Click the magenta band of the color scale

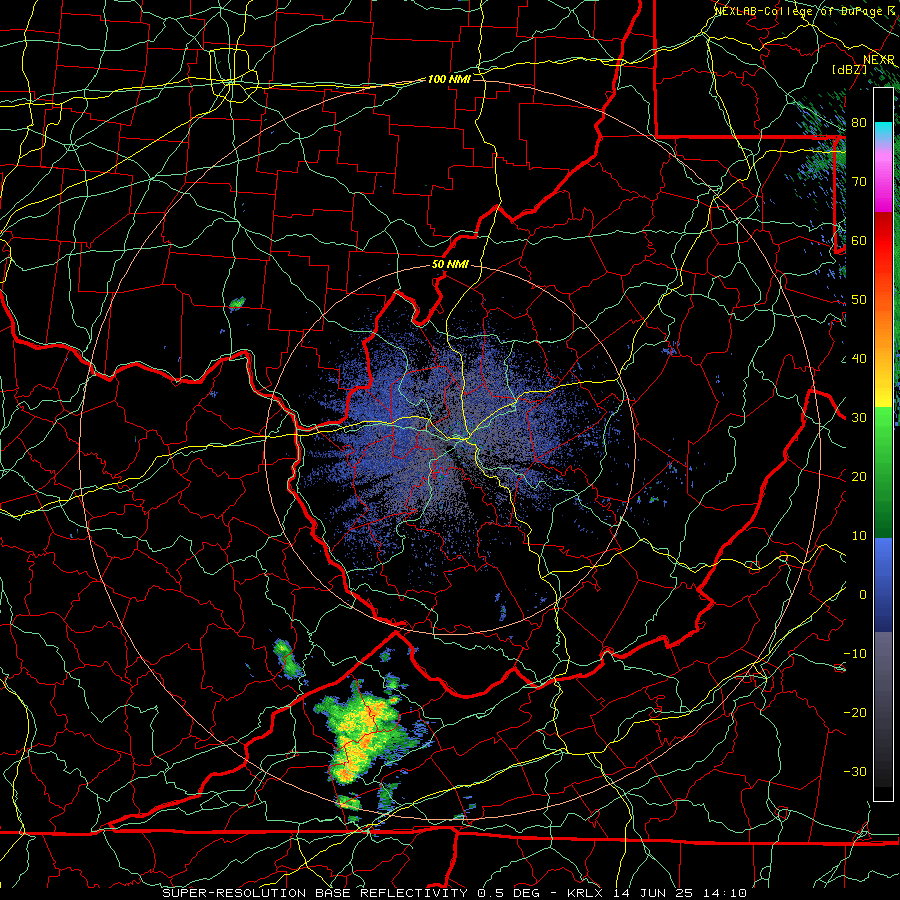[883, 184]
